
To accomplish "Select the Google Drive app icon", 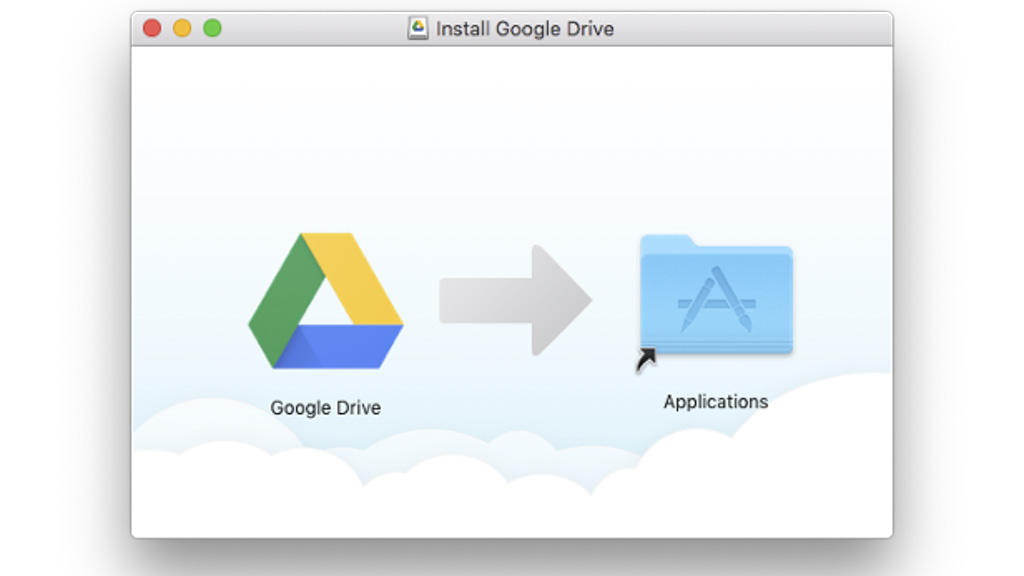I will (325, 300).
